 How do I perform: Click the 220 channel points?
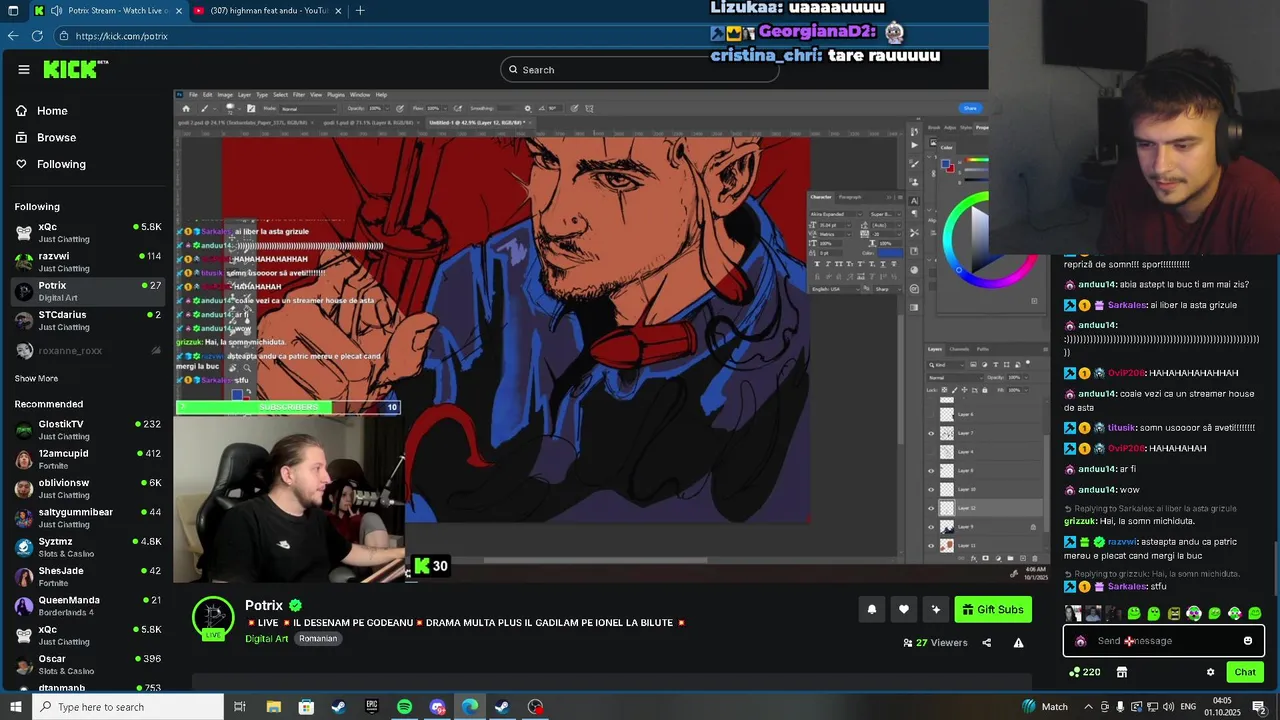pyautogui.click(x=1085, y=672)
